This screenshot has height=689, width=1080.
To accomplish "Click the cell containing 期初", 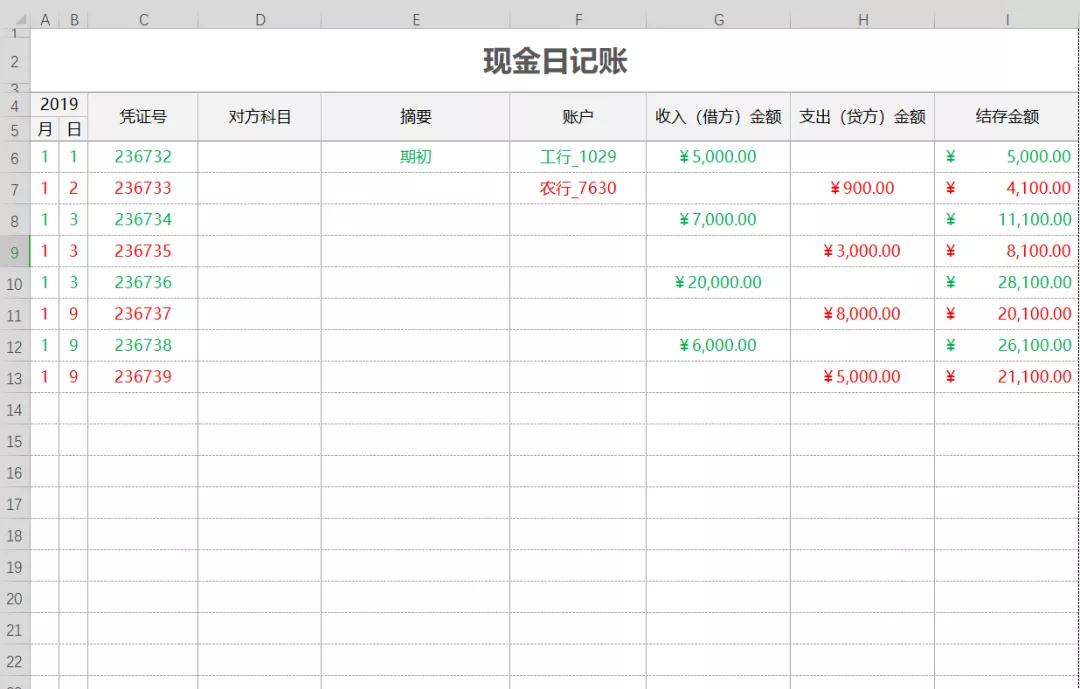I will [x=416, y=156].
